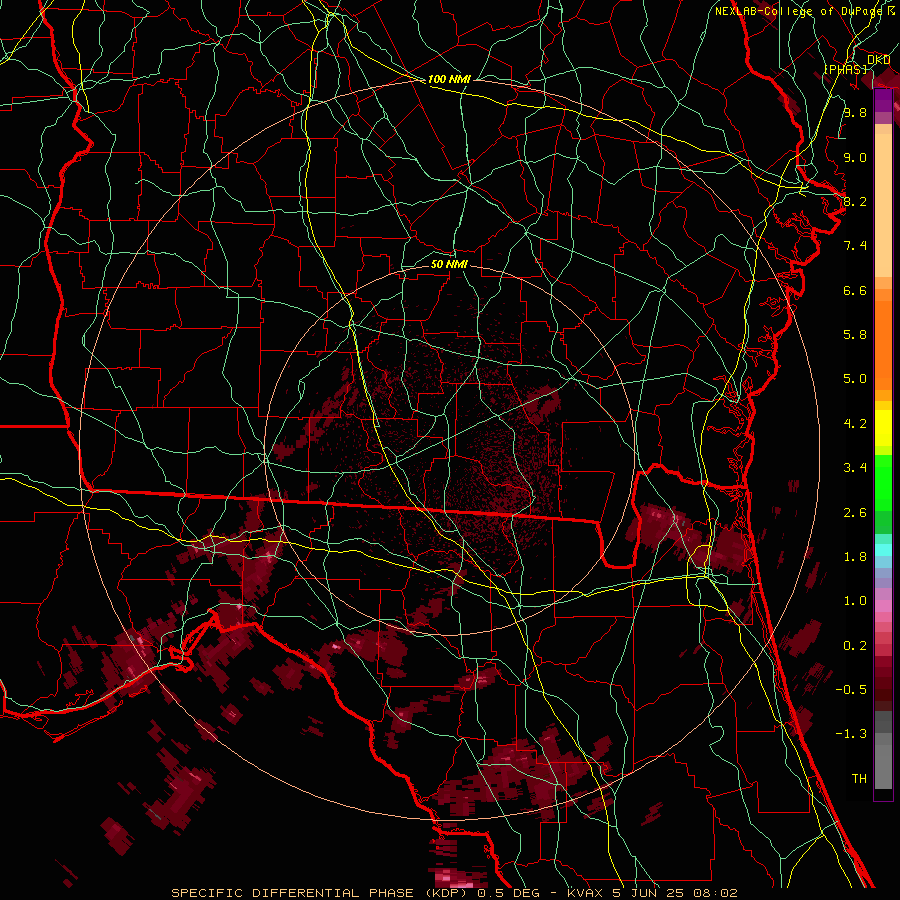Image resolution: width=900 pixels, height=900 pixels.
Task: Click the 4.2 scale value
Action: (855, 424)
